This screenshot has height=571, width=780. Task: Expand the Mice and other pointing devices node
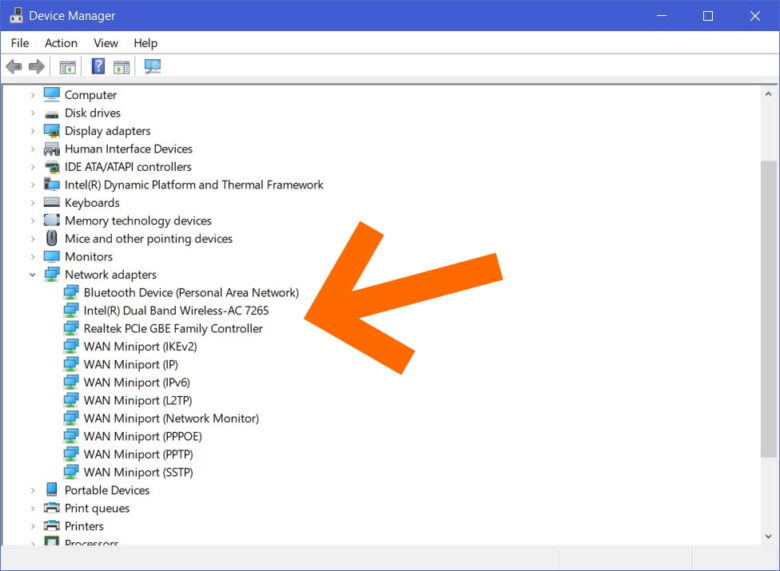[x=33, y=239]
